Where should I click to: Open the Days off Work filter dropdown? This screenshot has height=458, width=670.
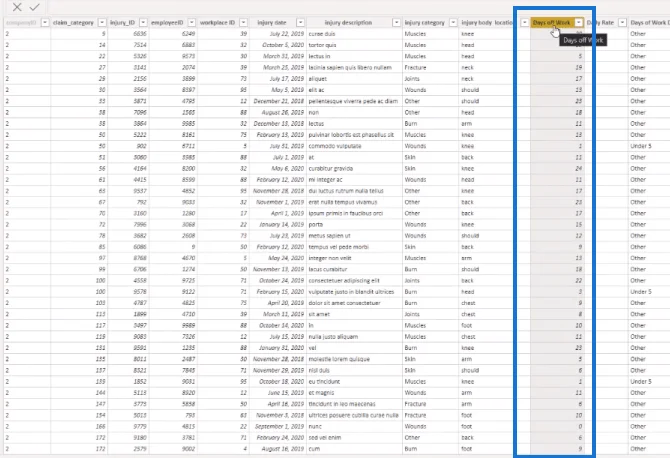tap(579, 23)
